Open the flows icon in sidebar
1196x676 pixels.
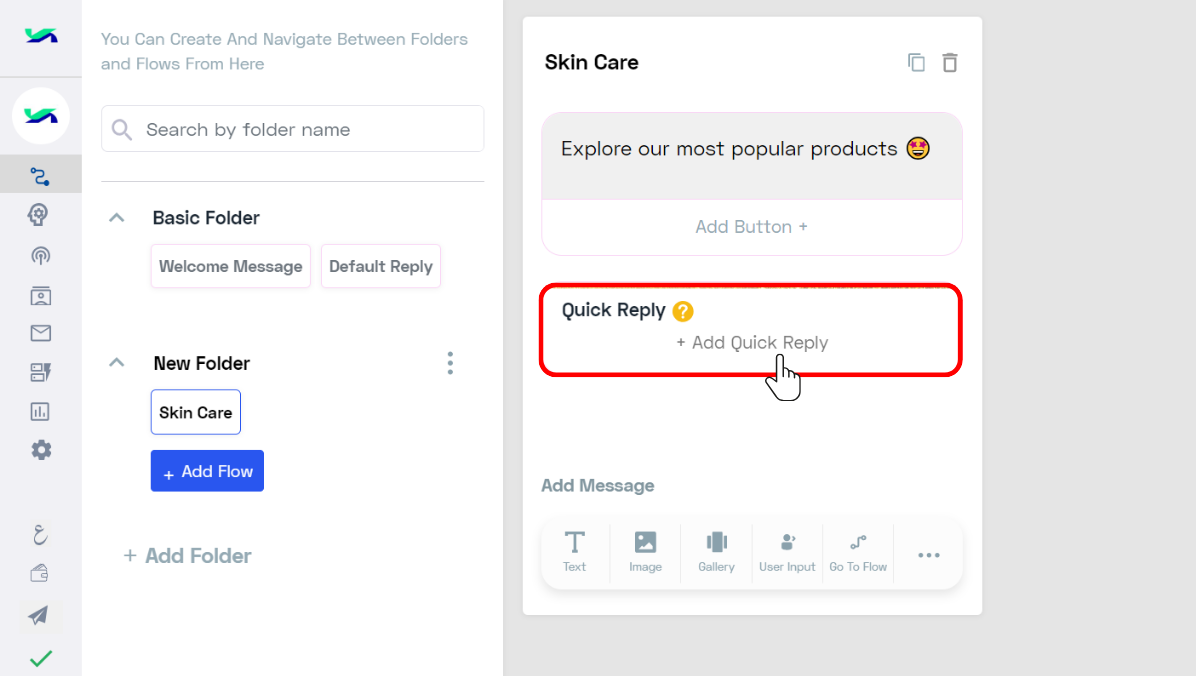coord(40,176)
